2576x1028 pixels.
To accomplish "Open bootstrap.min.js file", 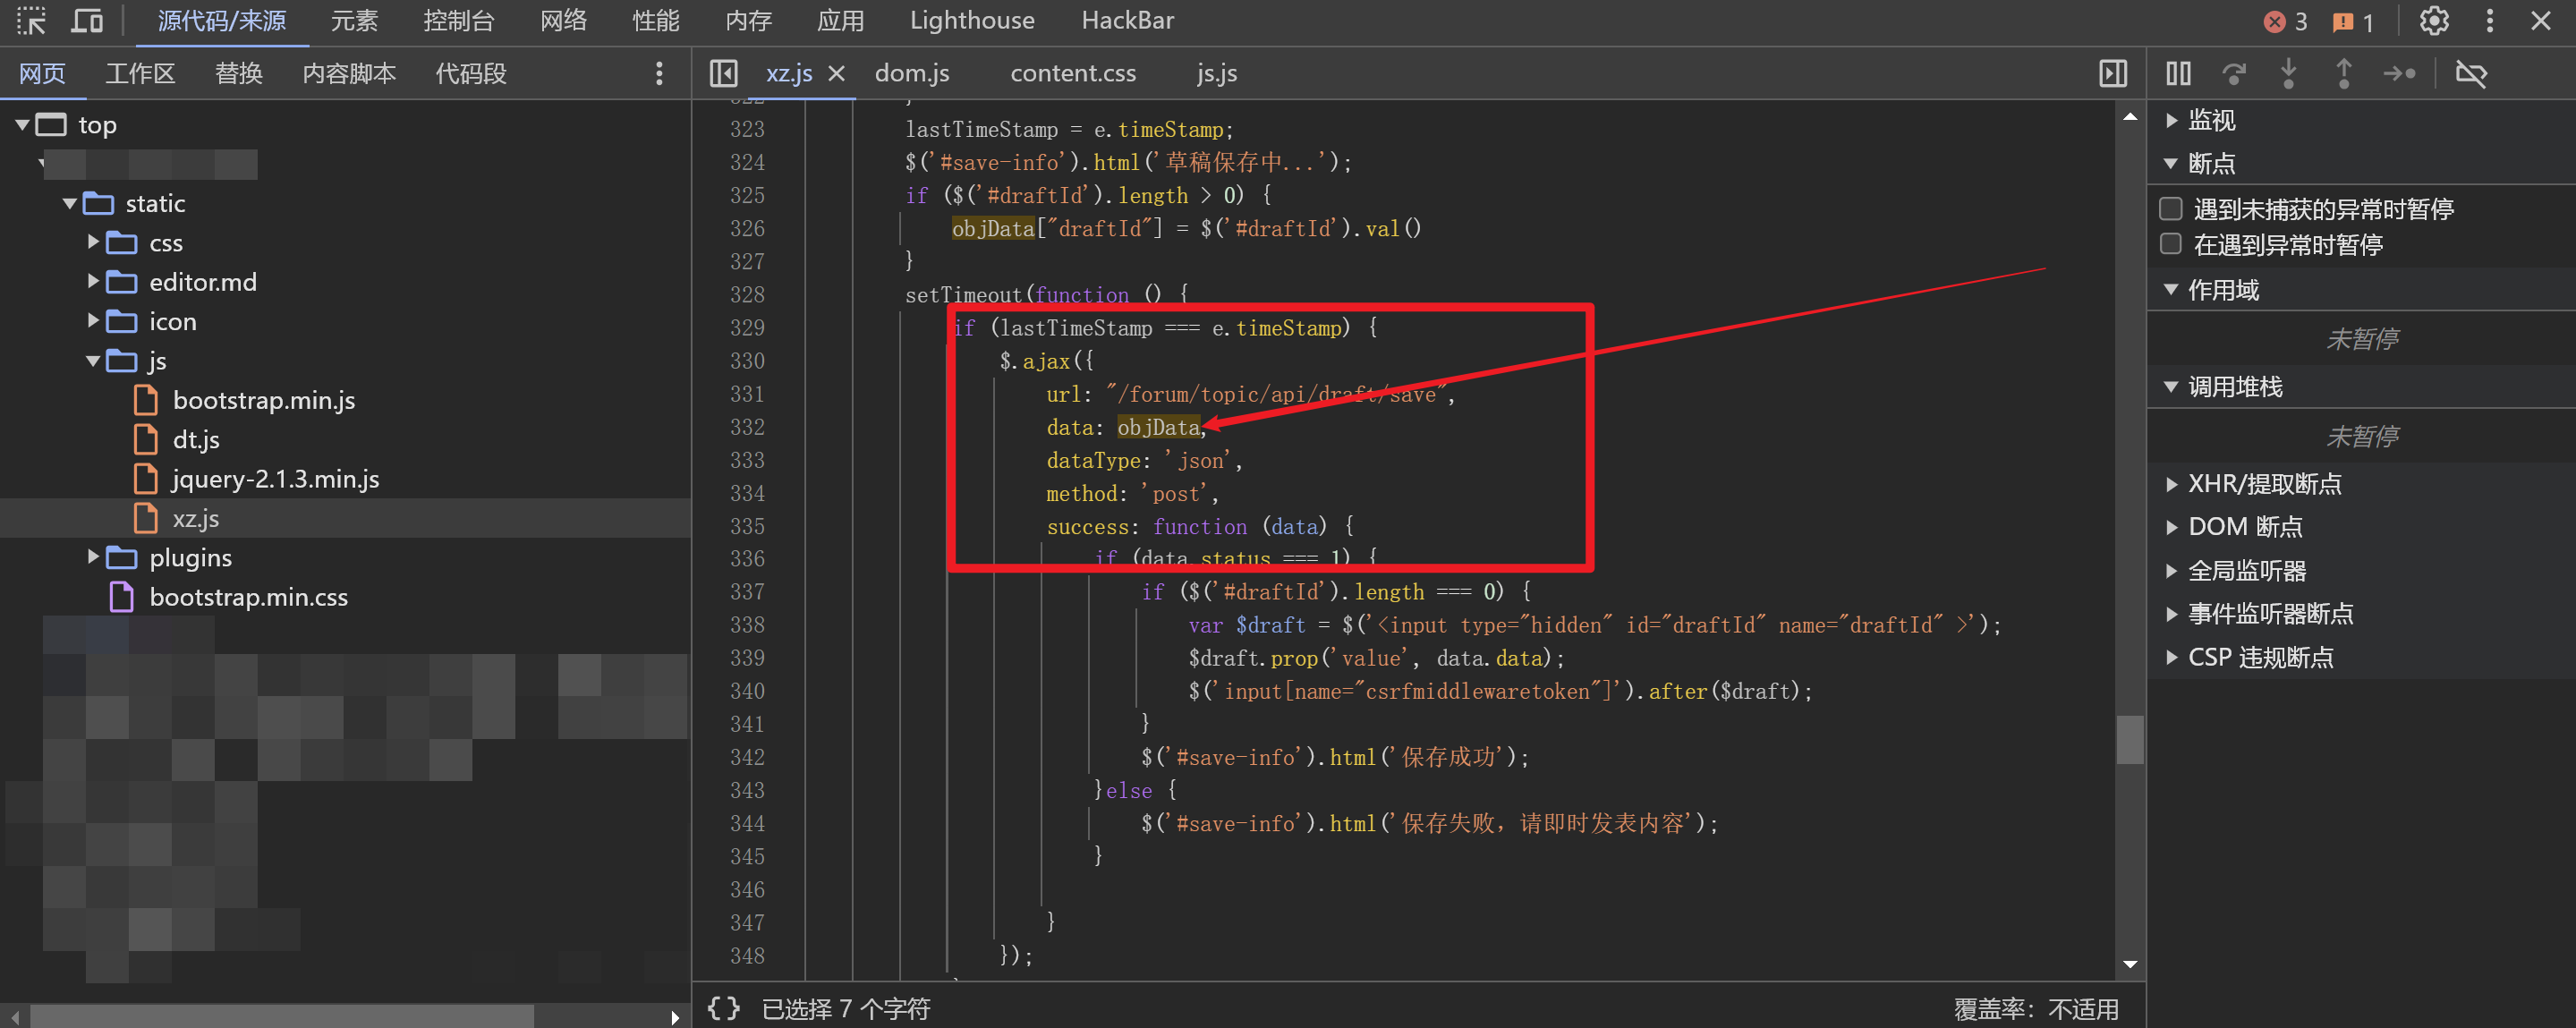I will click(264, 400).
